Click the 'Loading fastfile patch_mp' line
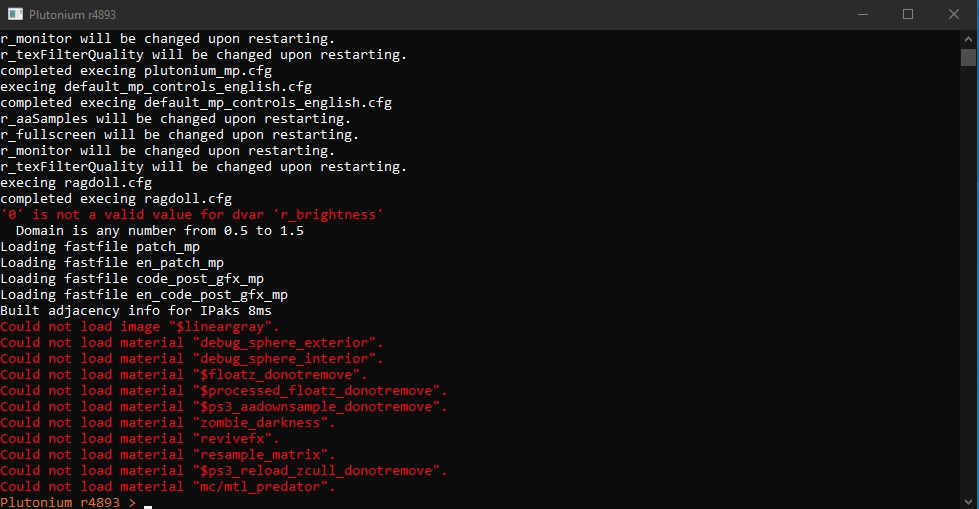Screen dimensions: 979x509 [x=100, y=247]
